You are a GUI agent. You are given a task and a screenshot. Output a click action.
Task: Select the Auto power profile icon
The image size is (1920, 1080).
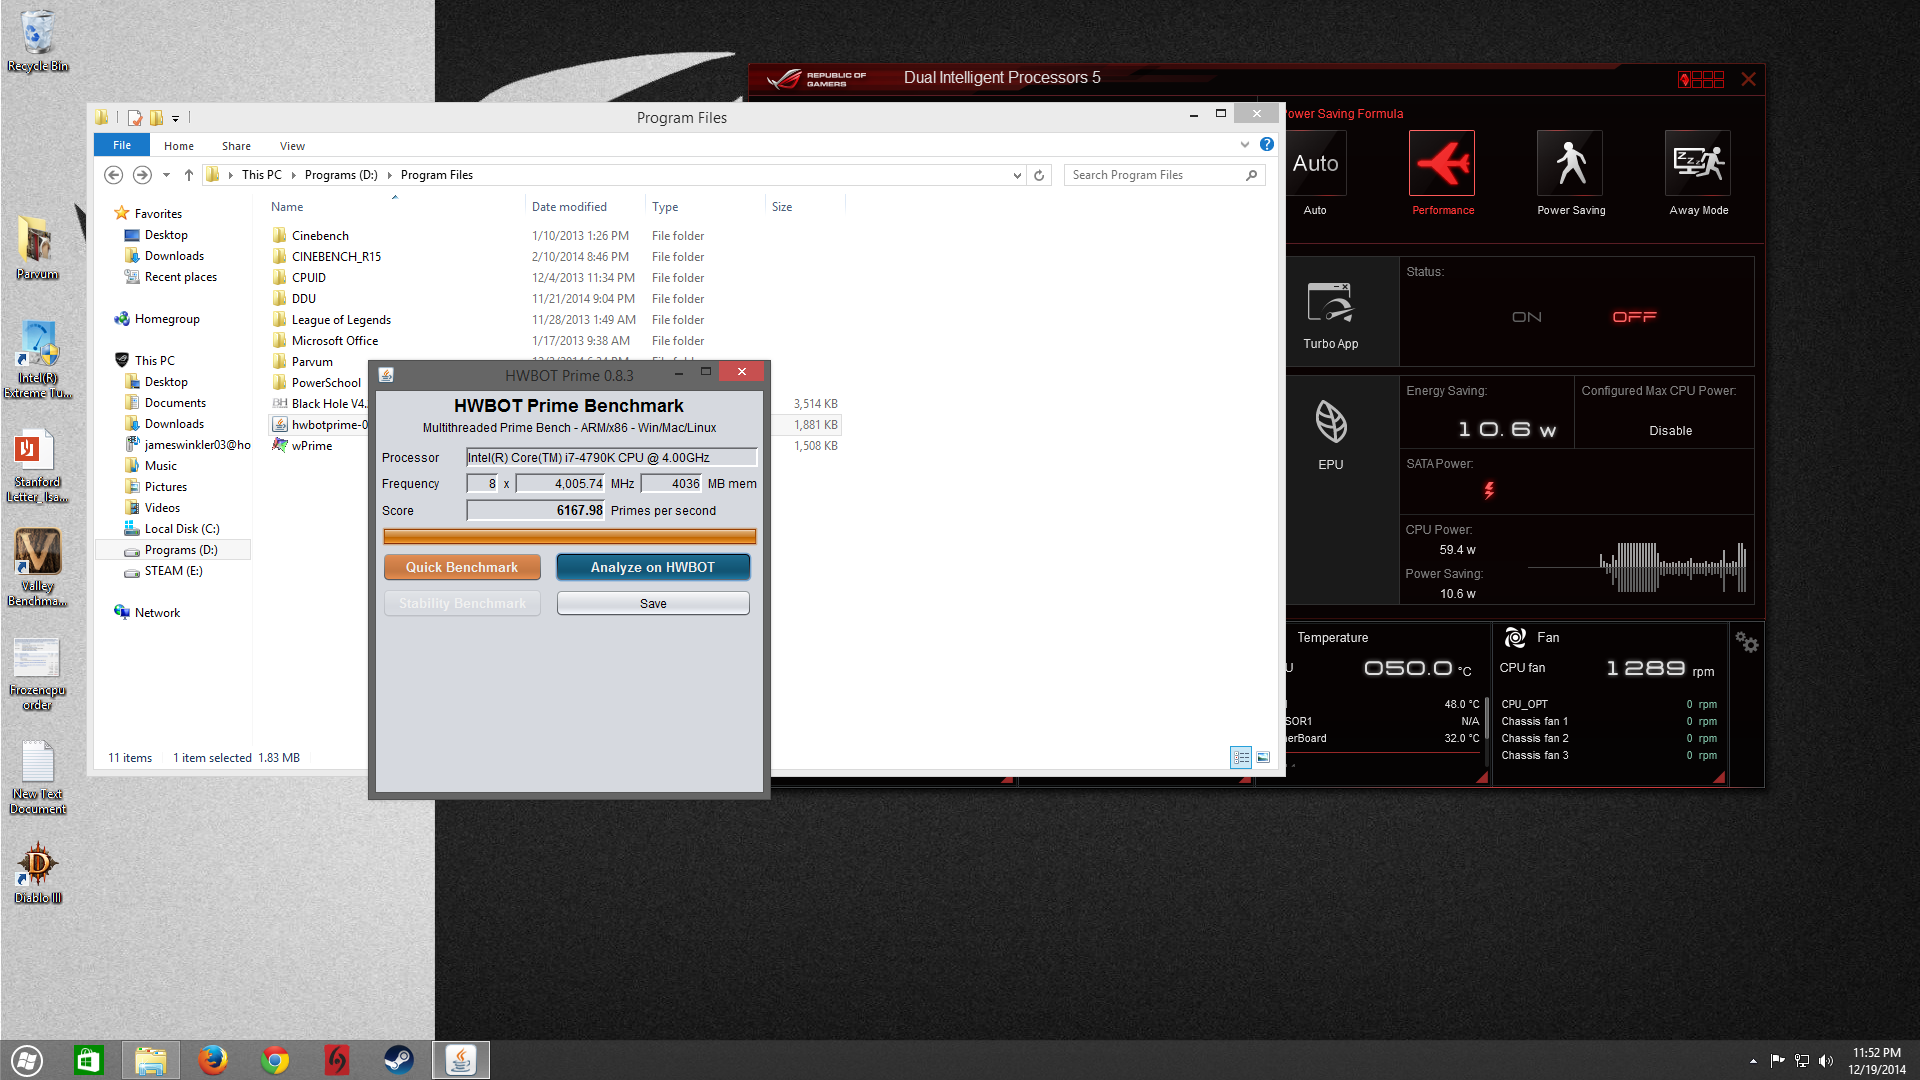pyautogui.click(x=1315, y=163)
